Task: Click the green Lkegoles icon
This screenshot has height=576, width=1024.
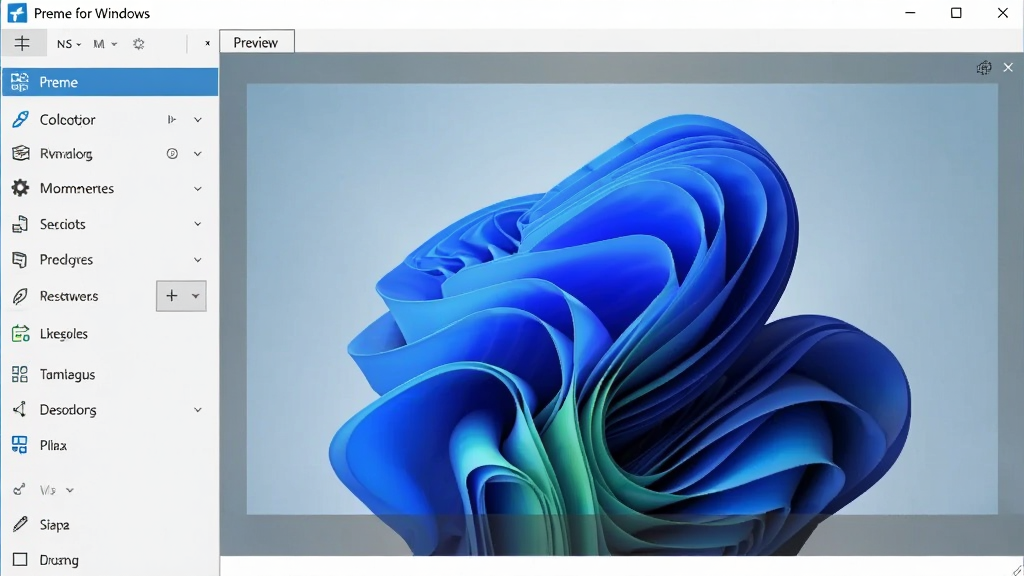Action: [21, 334]
